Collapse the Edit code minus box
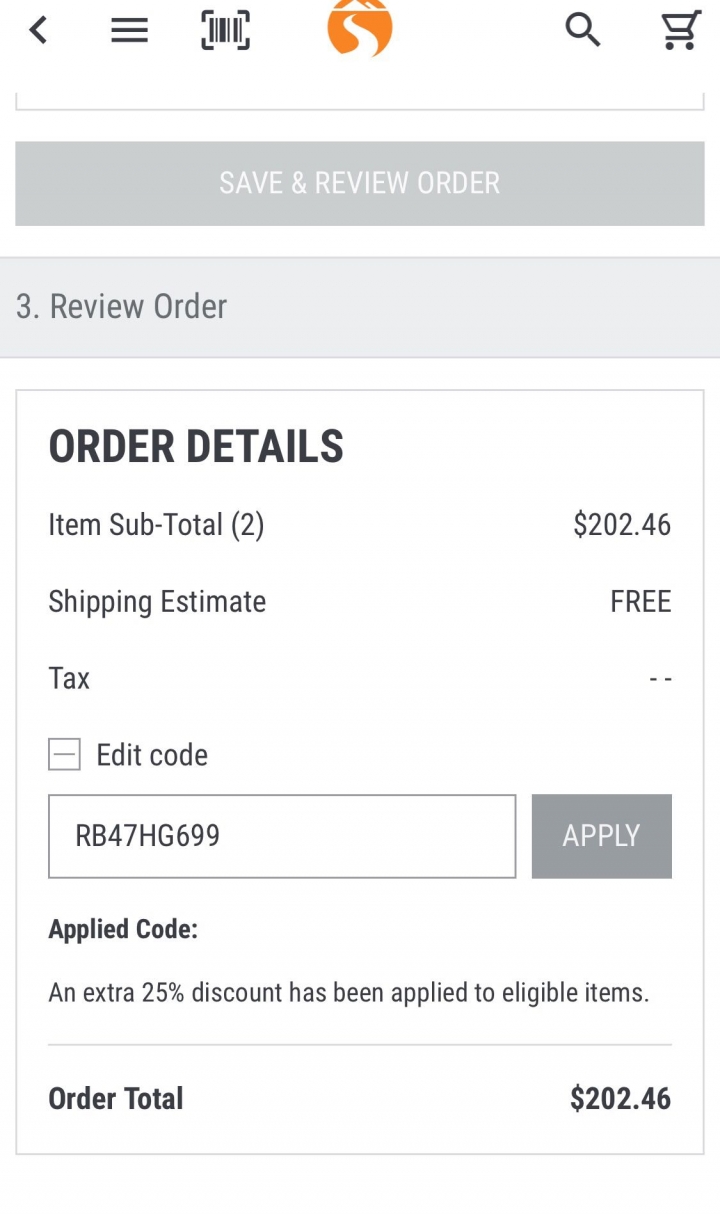720x1214 pixels. point(64,755)
